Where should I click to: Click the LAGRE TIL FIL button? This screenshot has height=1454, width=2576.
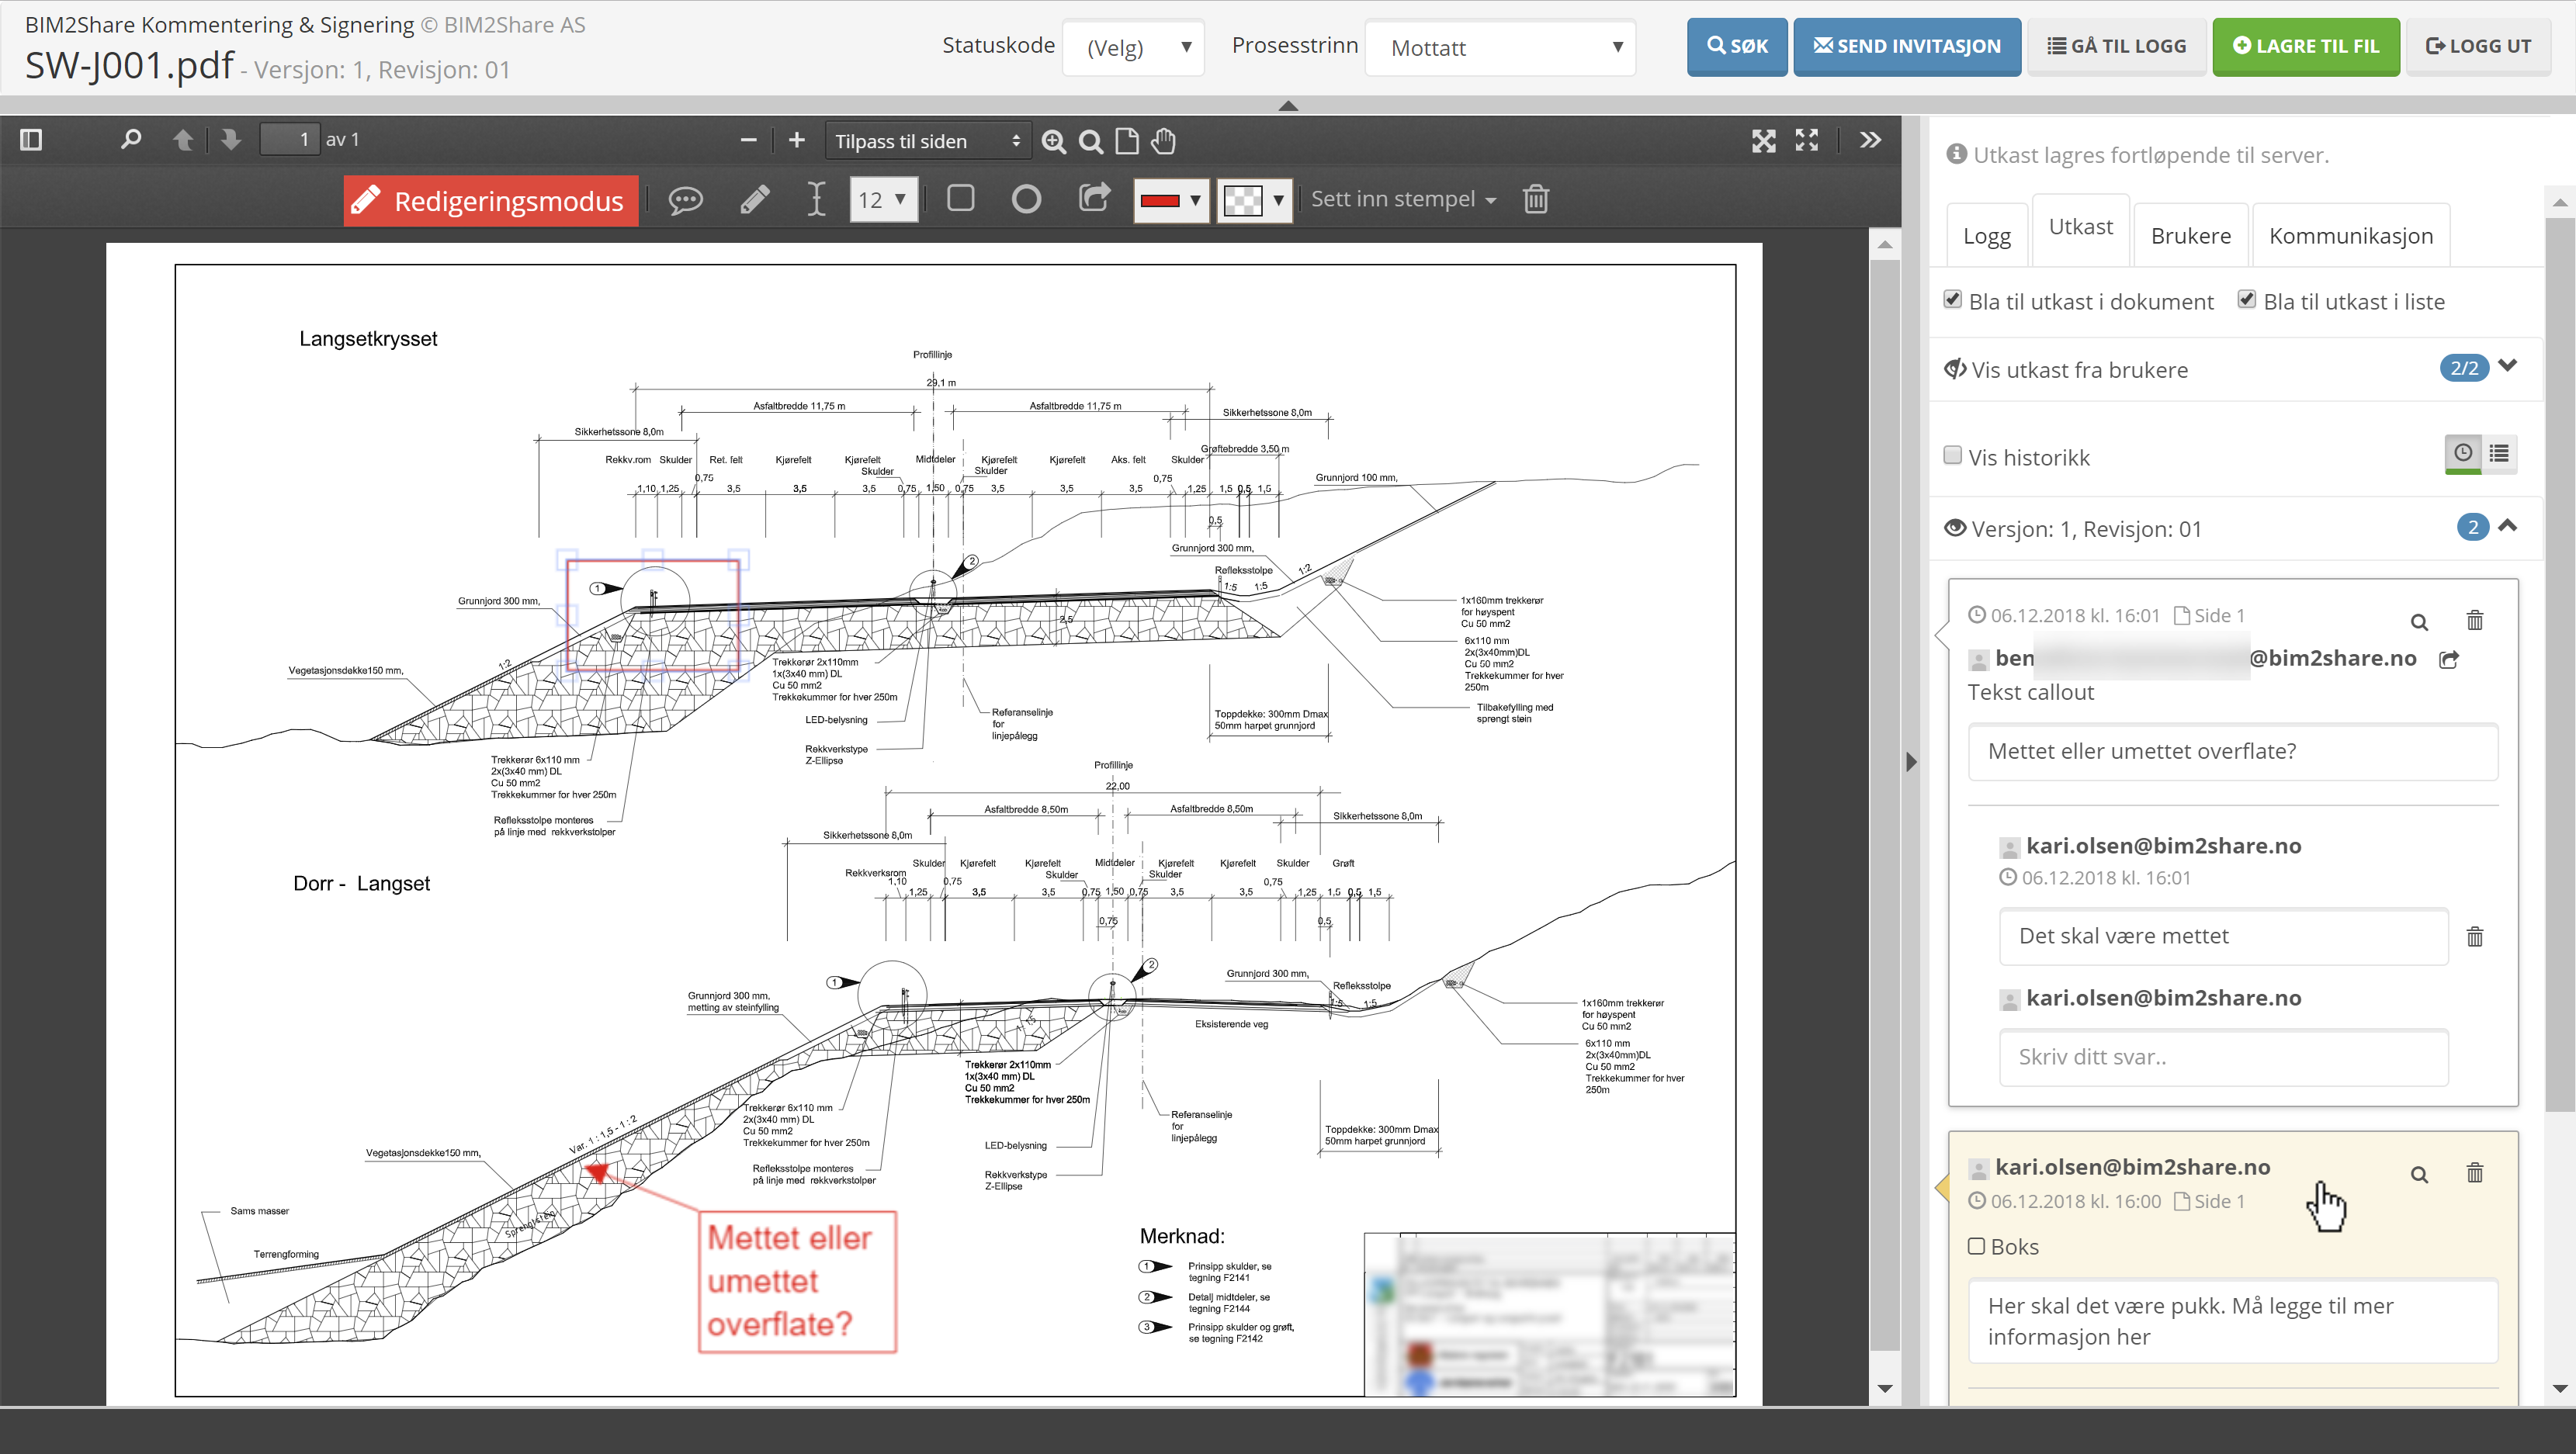[2306, 46]
